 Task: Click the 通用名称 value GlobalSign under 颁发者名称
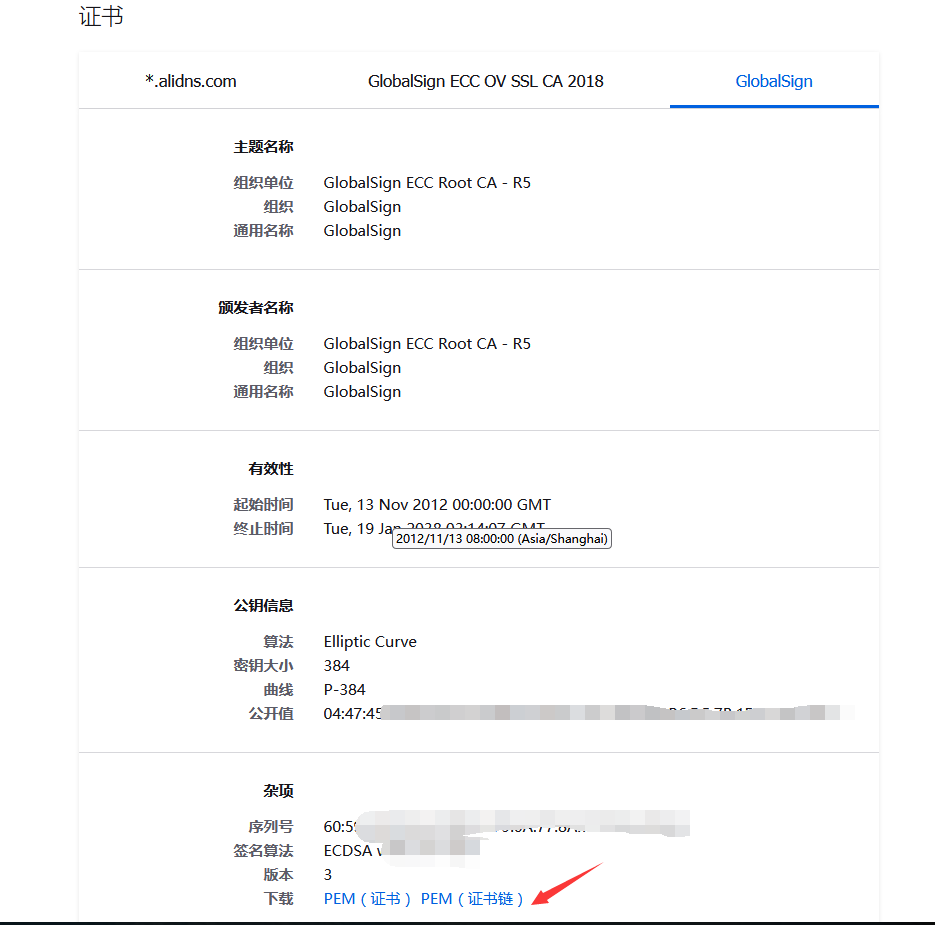click(x=362, y=392)
